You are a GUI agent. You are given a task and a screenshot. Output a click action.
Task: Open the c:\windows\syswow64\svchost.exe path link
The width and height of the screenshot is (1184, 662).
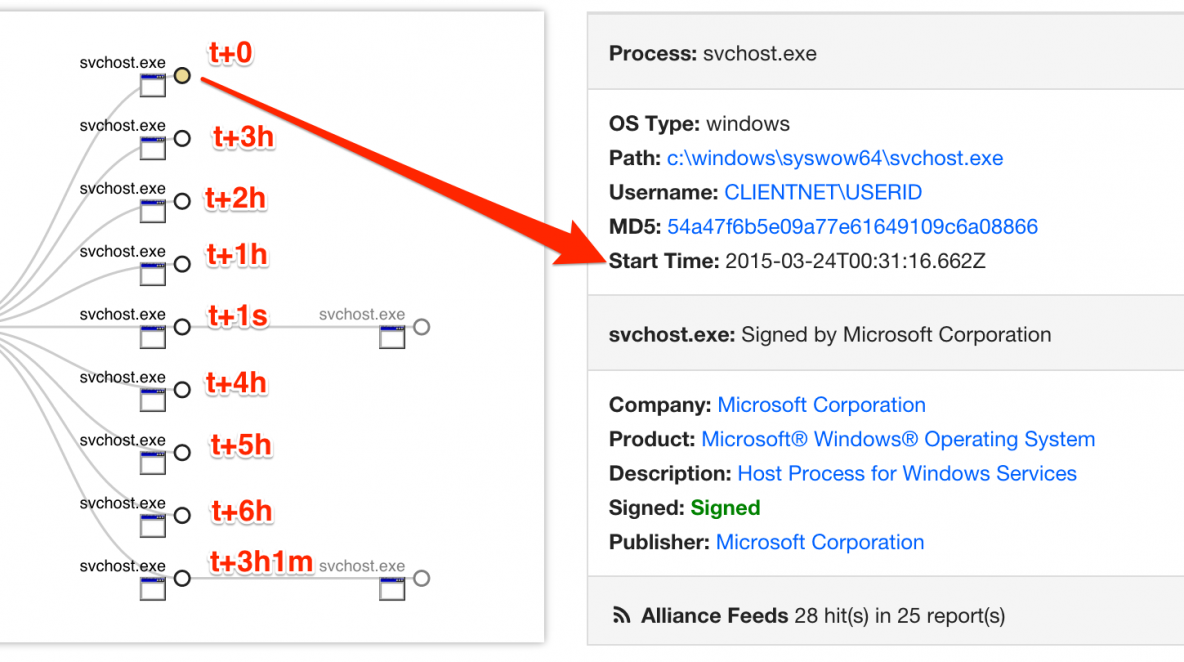[834, 158]
